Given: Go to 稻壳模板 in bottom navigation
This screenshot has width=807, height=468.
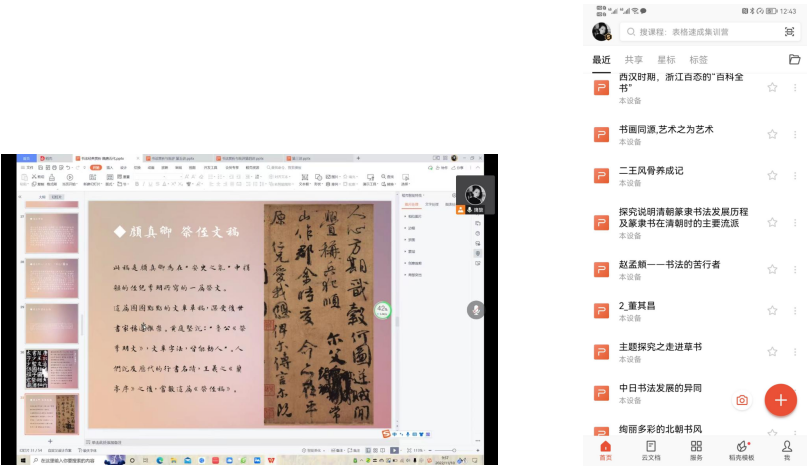Looking at the screenshot, I should [742, 450].
